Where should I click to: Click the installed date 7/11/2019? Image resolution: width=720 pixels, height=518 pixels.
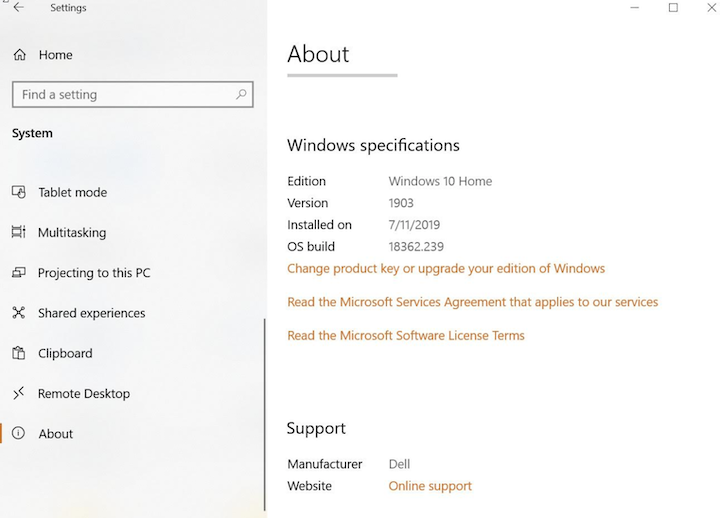coord(414,225)
